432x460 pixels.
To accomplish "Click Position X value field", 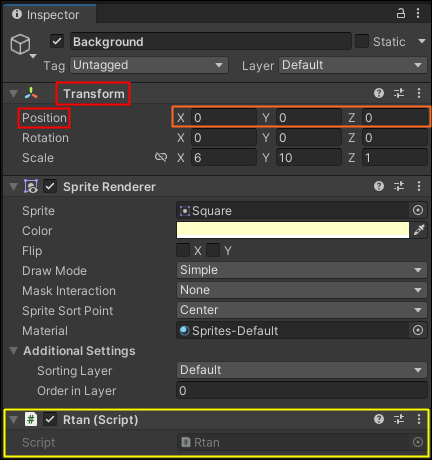I will click(224, 117).
